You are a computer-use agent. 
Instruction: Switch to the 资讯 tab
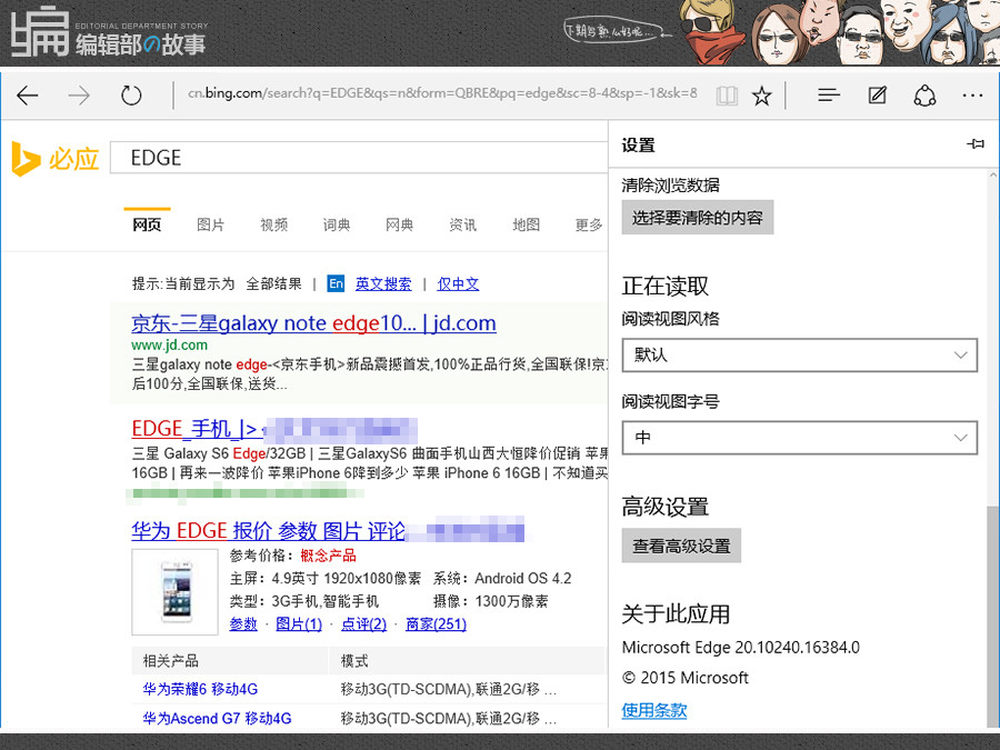click(462, 224)
